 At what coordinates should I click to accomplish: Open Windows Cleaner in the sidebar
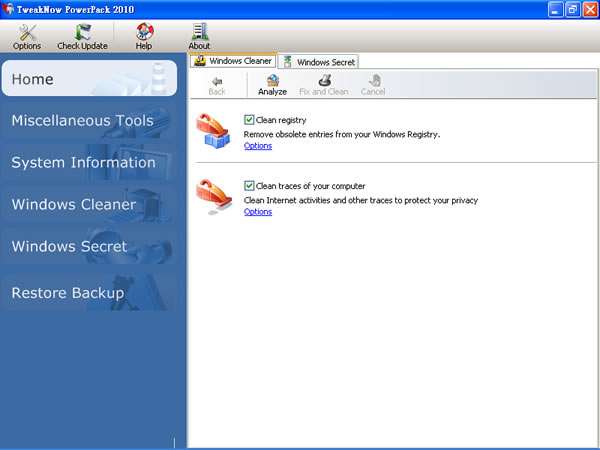click(x=89, y=204)
